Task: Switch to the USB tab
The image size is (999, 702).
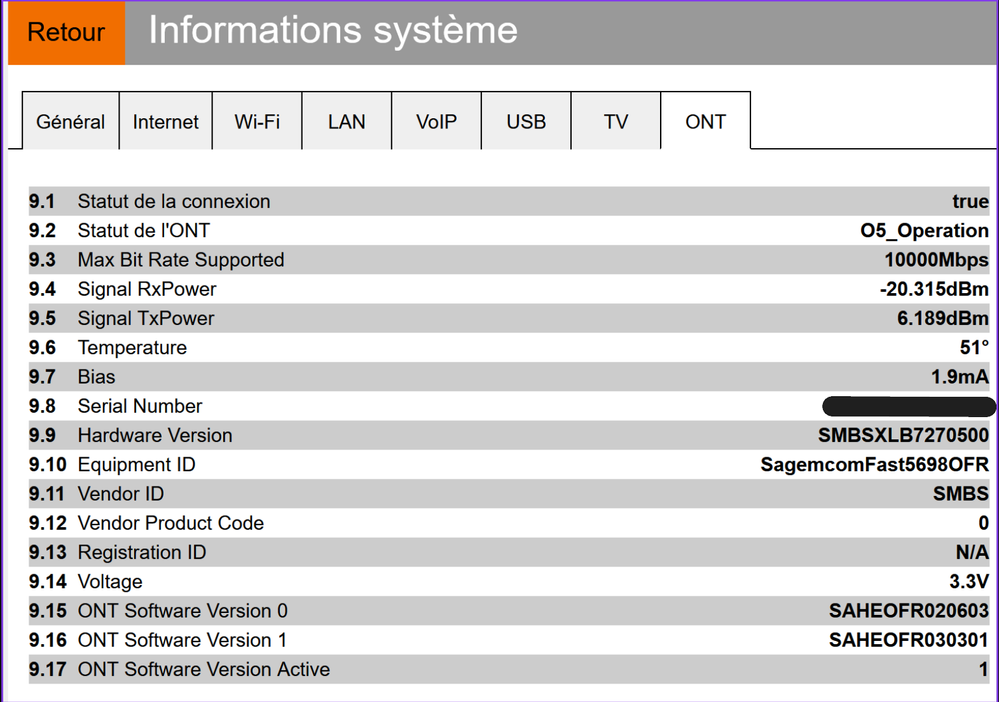Action: [x=526, y=122]
